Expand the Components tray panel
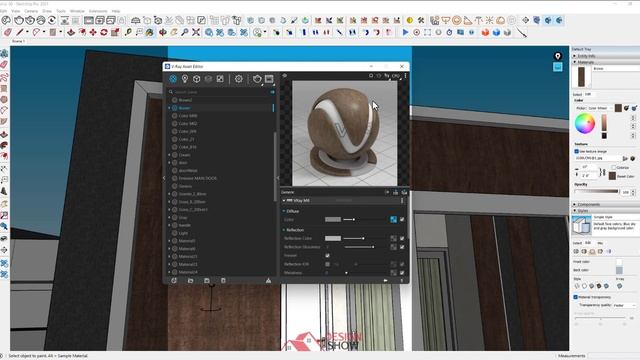This screenshot has width=640, height=360. [575, 204]
